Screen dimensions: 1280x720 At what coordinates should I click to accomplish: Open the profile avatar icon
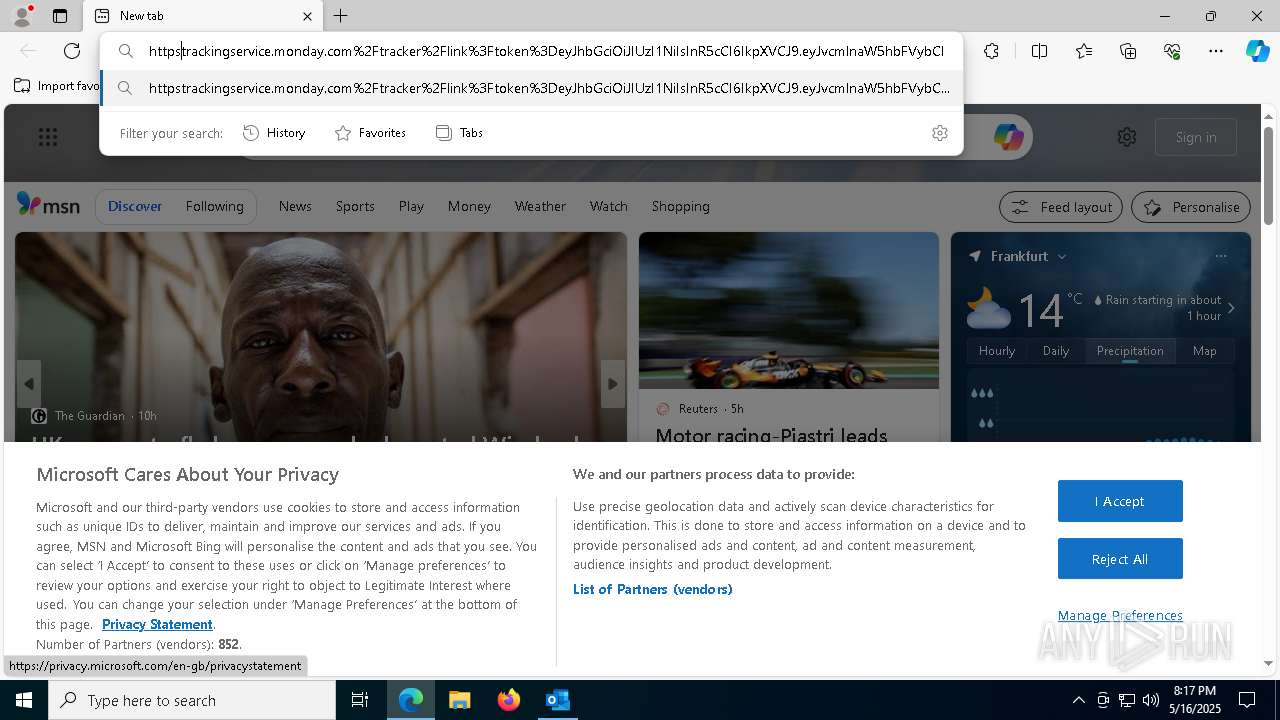pos(21,16)
